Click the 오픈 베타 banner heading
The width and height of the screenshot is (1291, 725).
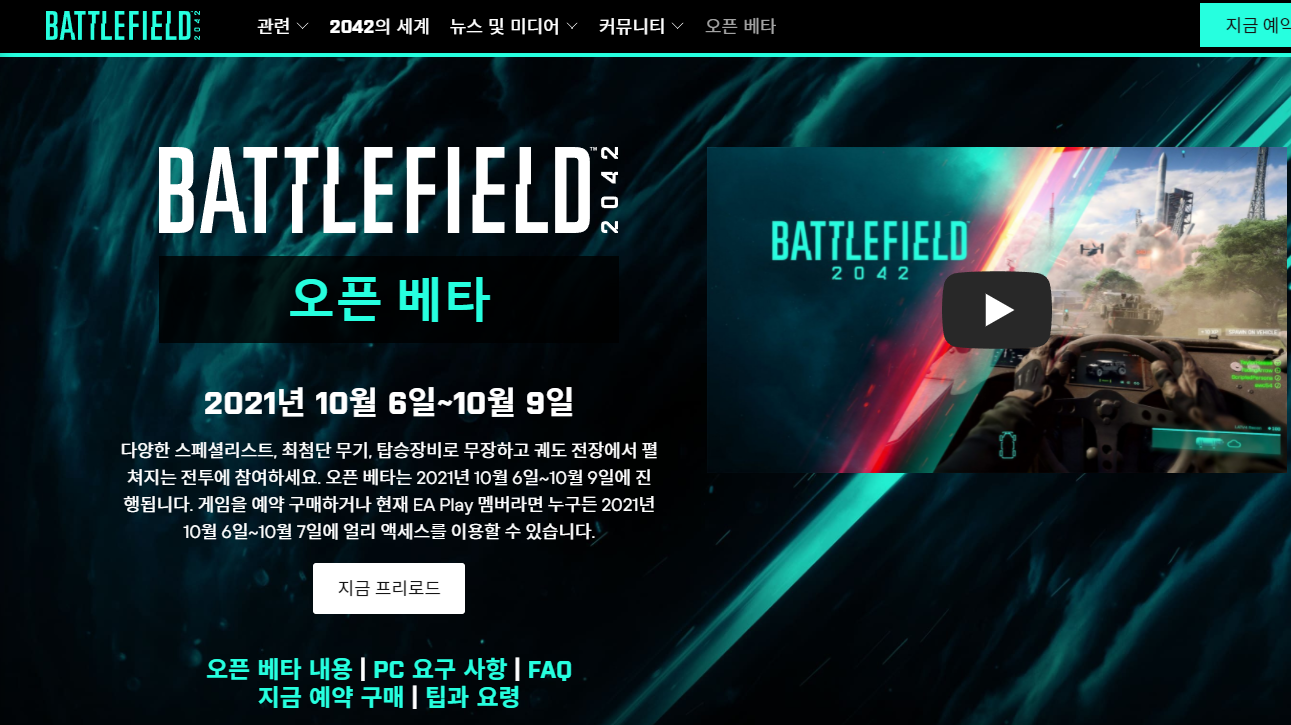(389, 299)
